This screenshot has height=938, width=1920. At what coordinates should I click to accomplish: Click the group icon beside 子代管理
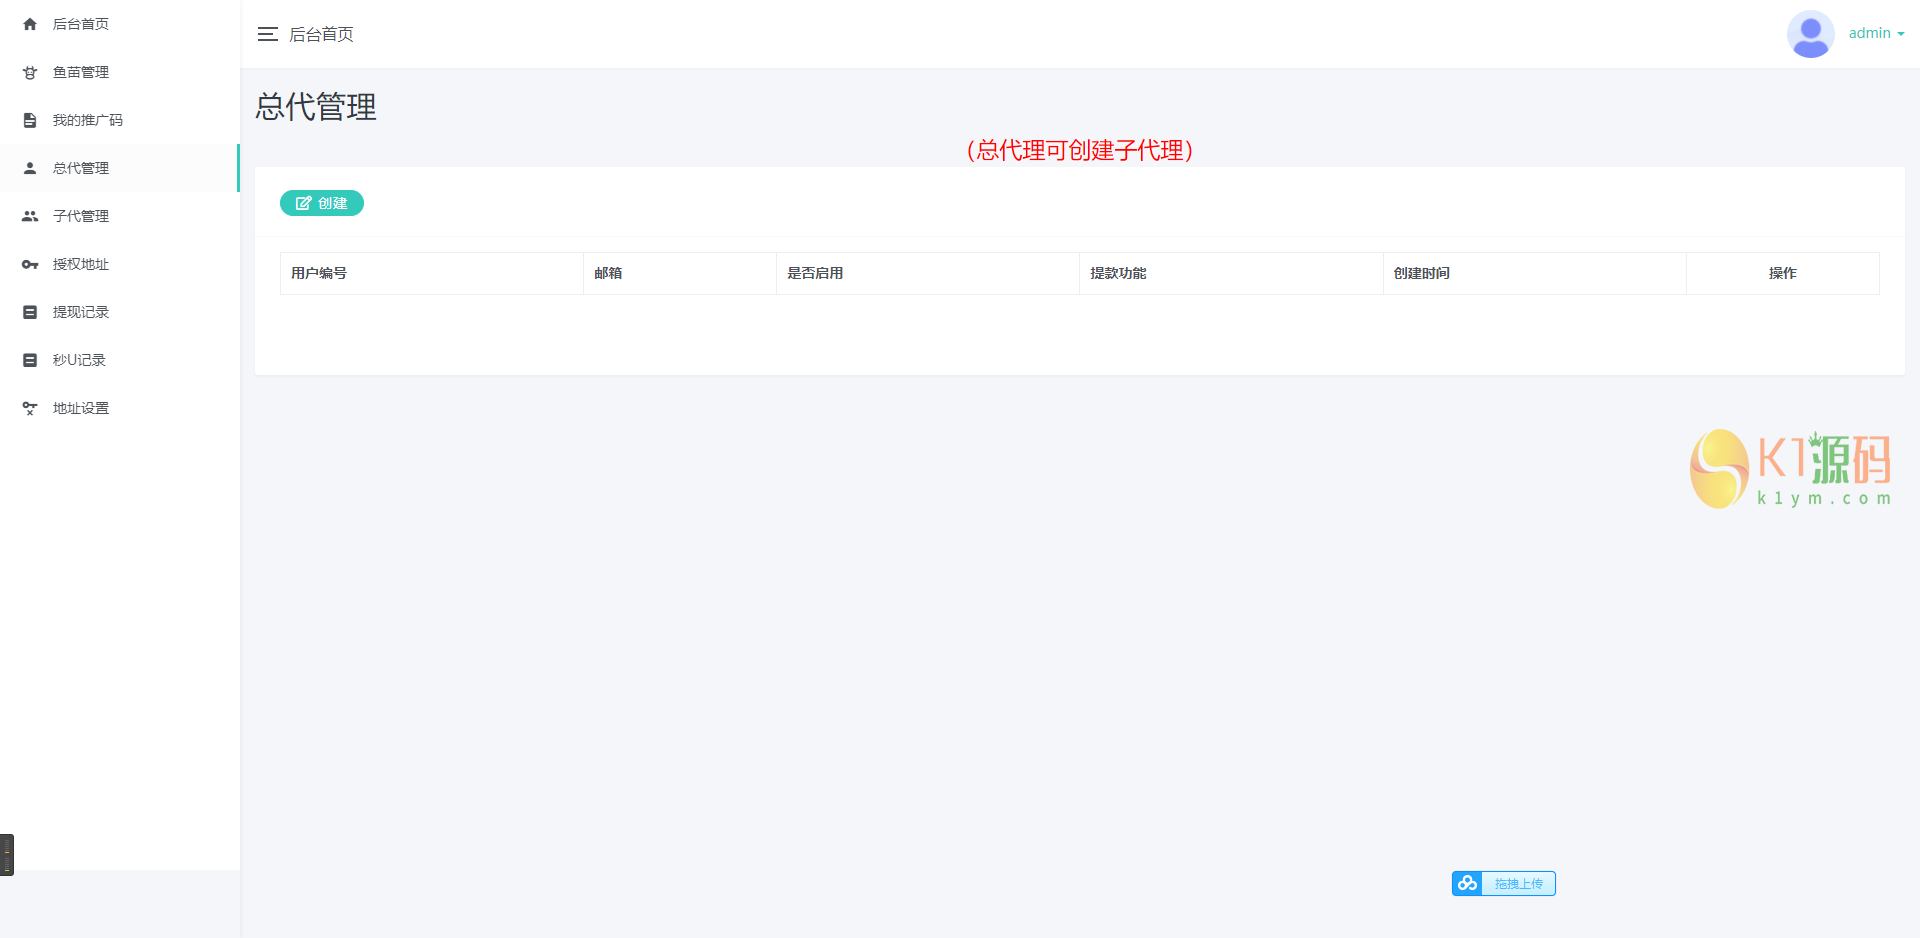(30, 216)
